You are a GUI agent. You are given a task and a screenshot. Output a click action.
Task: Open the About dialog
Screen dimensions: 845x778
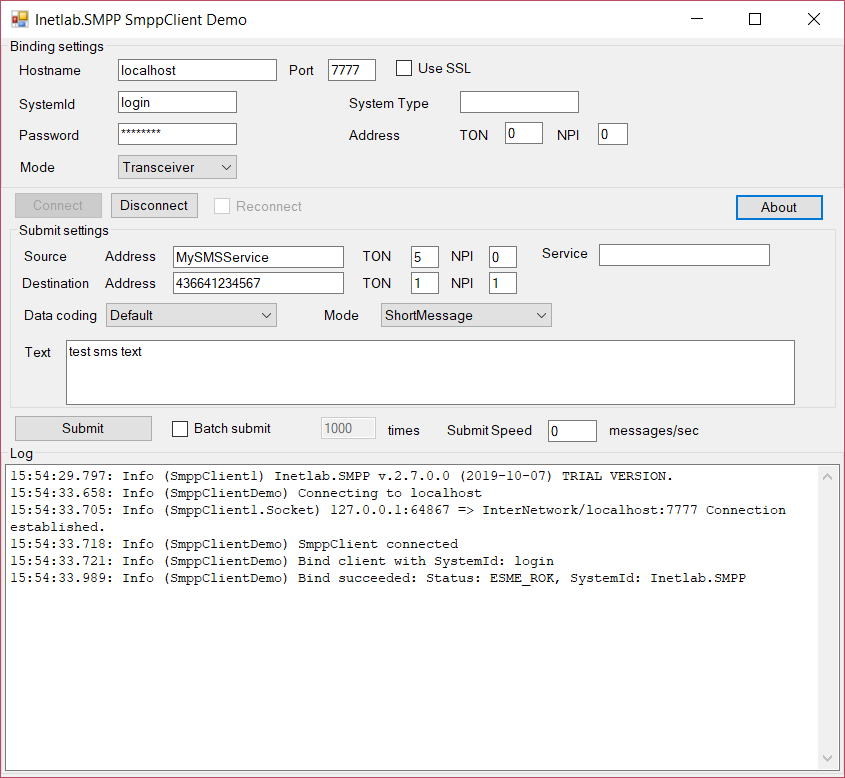pos(779,207)
